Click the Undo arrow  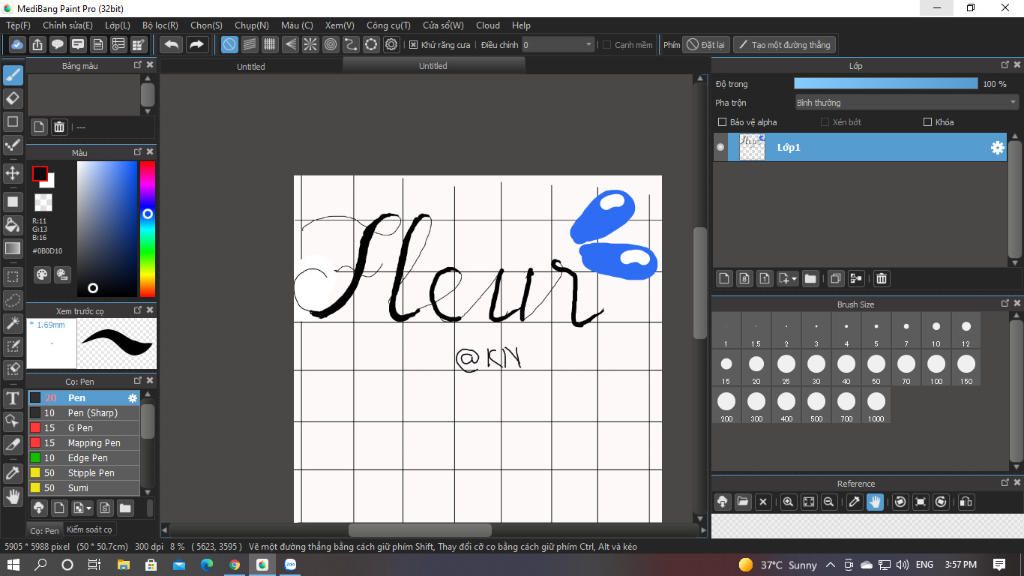click(x=171, y=44)
